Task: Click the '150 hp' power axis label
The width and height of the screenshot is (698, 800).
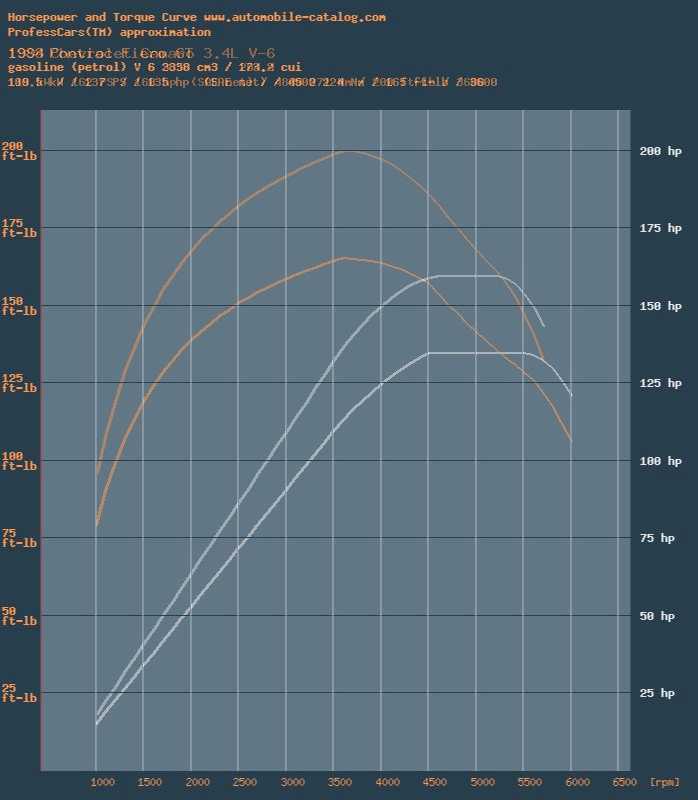Action: click(x=661, y=306)
